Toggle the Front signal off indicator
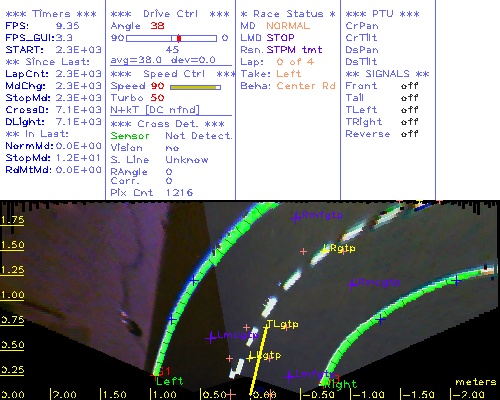Image resolution: width=500 pixels, height=400 pixels. [x=410, y=86]
